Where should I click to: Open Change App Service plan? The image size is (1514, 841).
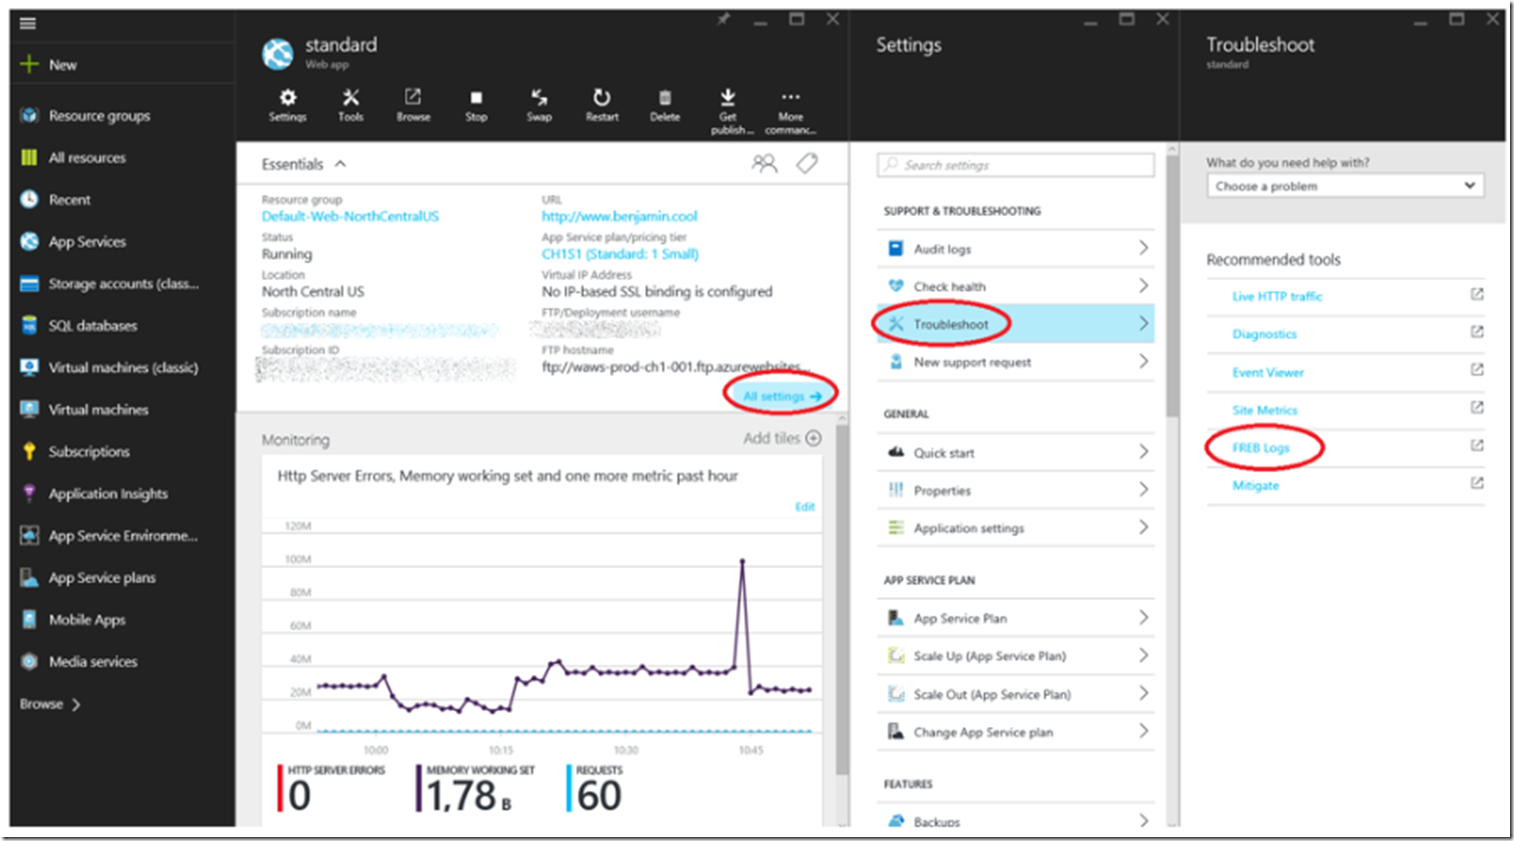[1015, 732]
